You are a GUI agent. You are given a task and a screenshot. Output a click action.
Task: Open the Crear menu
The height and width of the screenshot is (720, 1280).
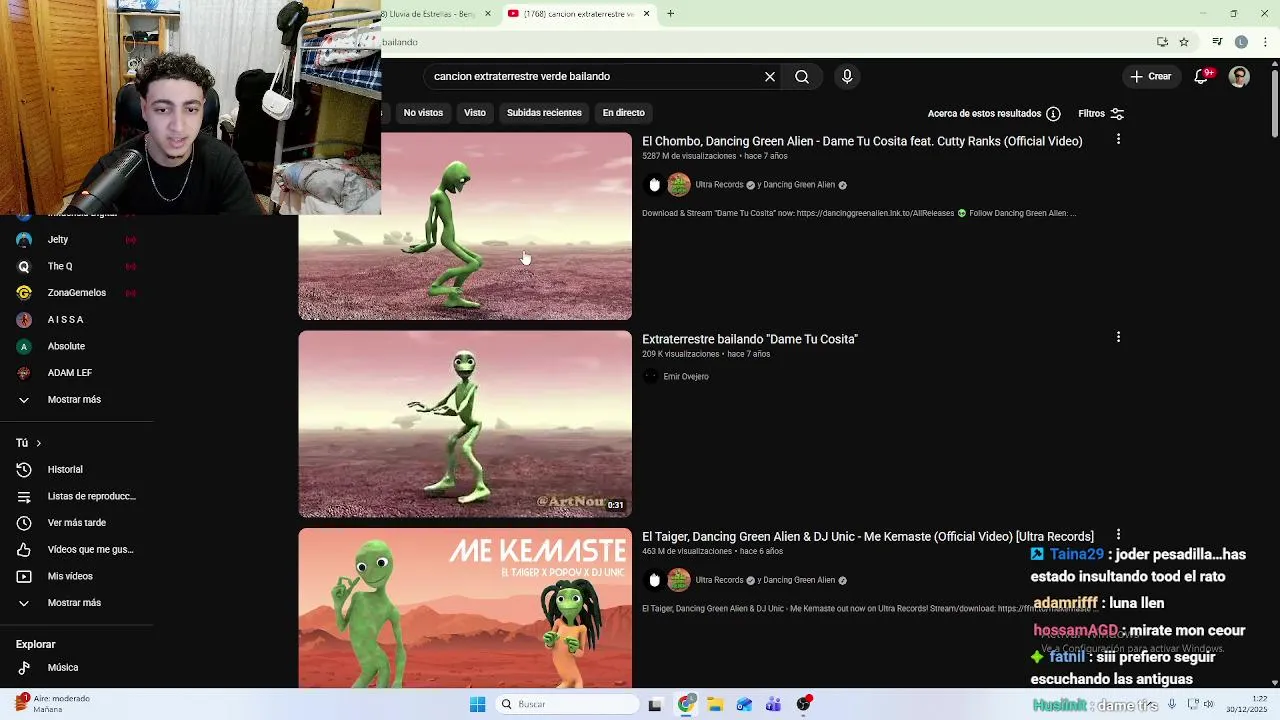[x=1151, y=76]
